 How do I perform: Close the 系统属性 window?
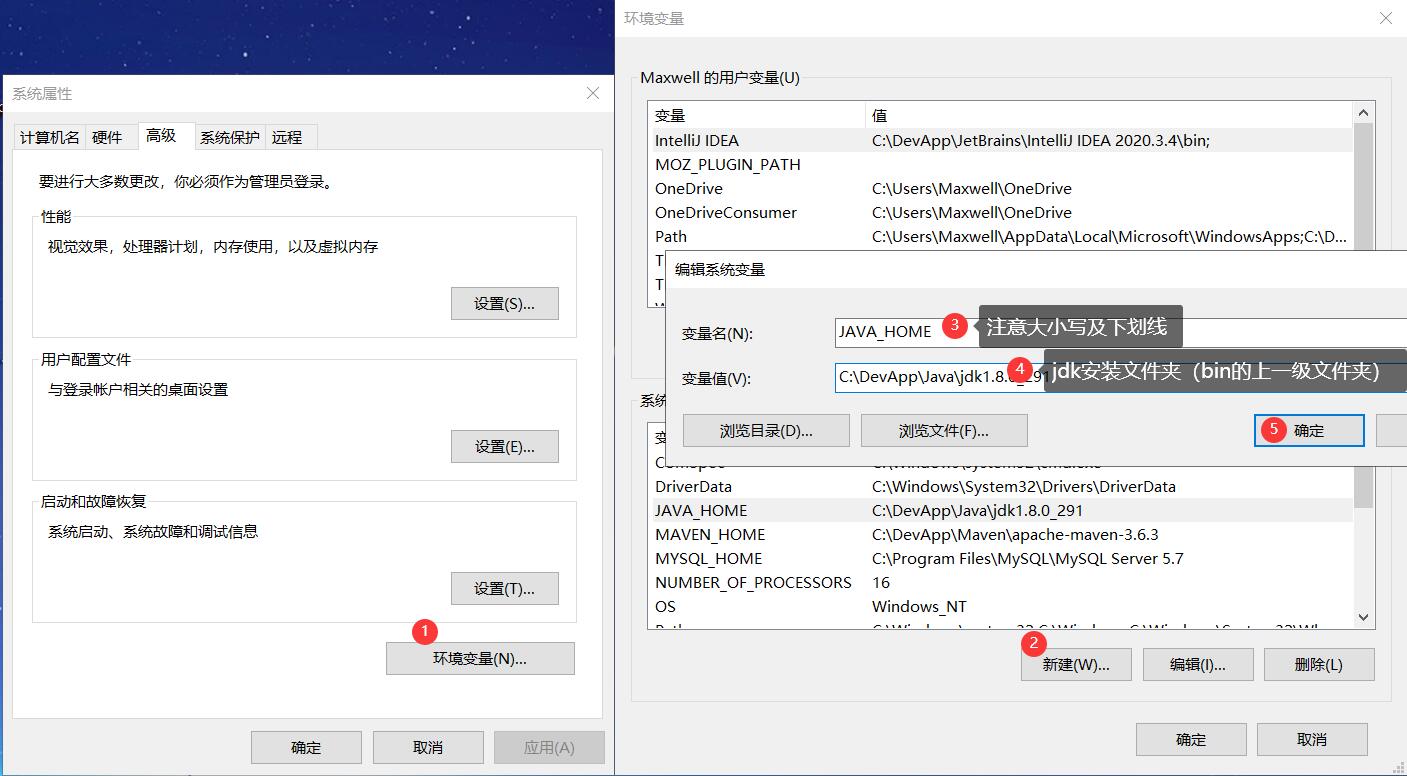[x=593, y=93]
